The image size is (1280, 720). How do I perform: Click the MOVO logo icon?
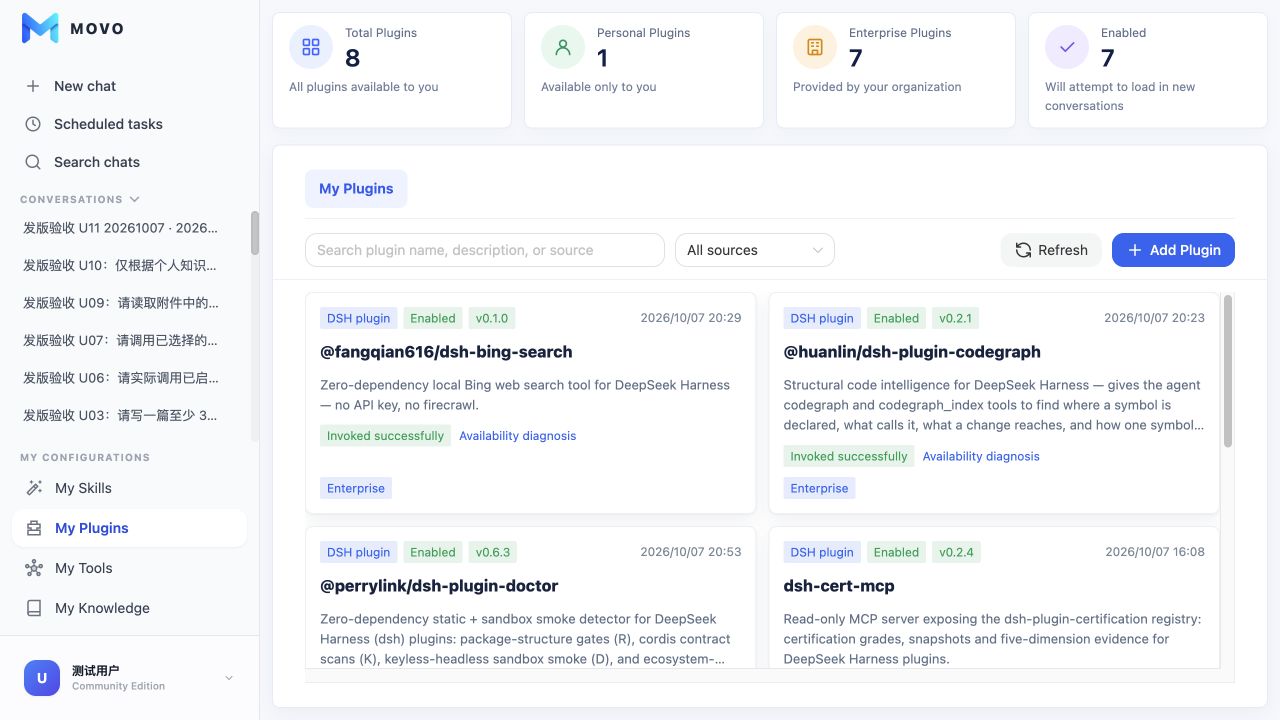(x=40, y=28)
